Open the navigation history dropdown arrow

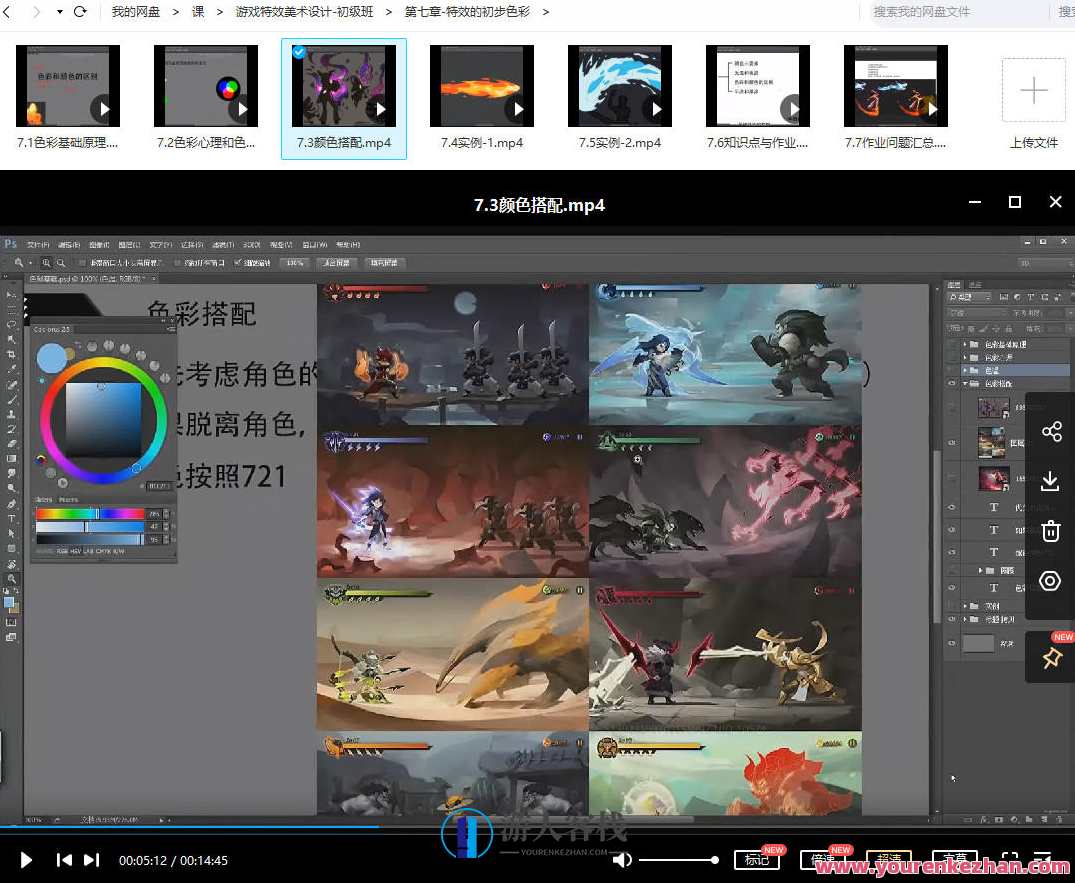(x=60, y=12)
